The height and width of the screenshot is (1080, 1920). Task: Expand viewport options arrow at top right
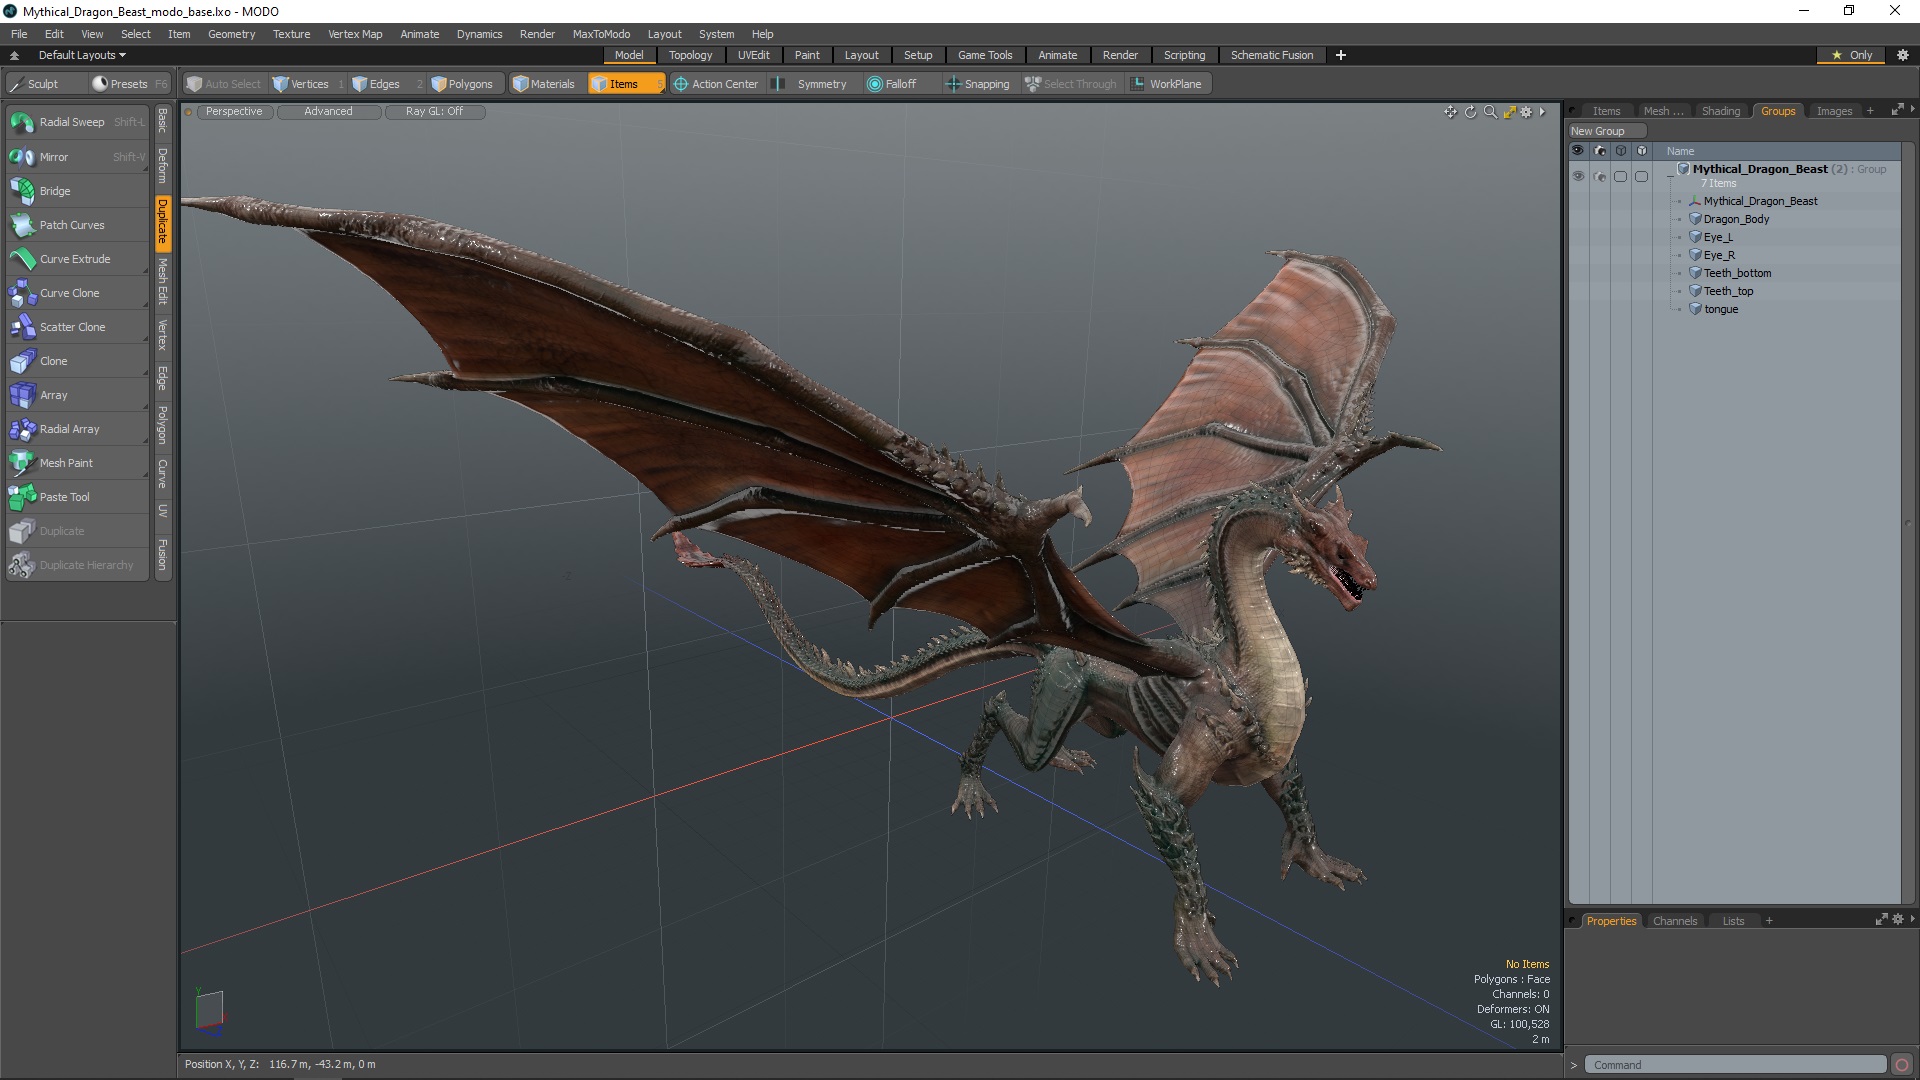[1543, 112]
